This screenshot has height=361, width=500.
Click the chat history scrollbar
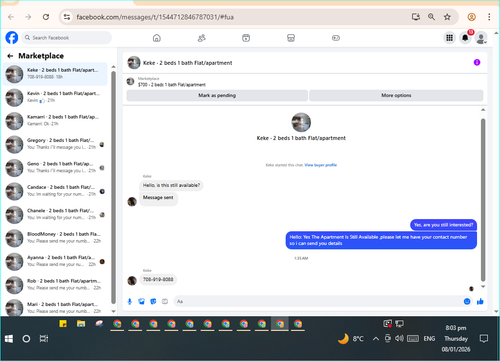click(x=483, y=200)
